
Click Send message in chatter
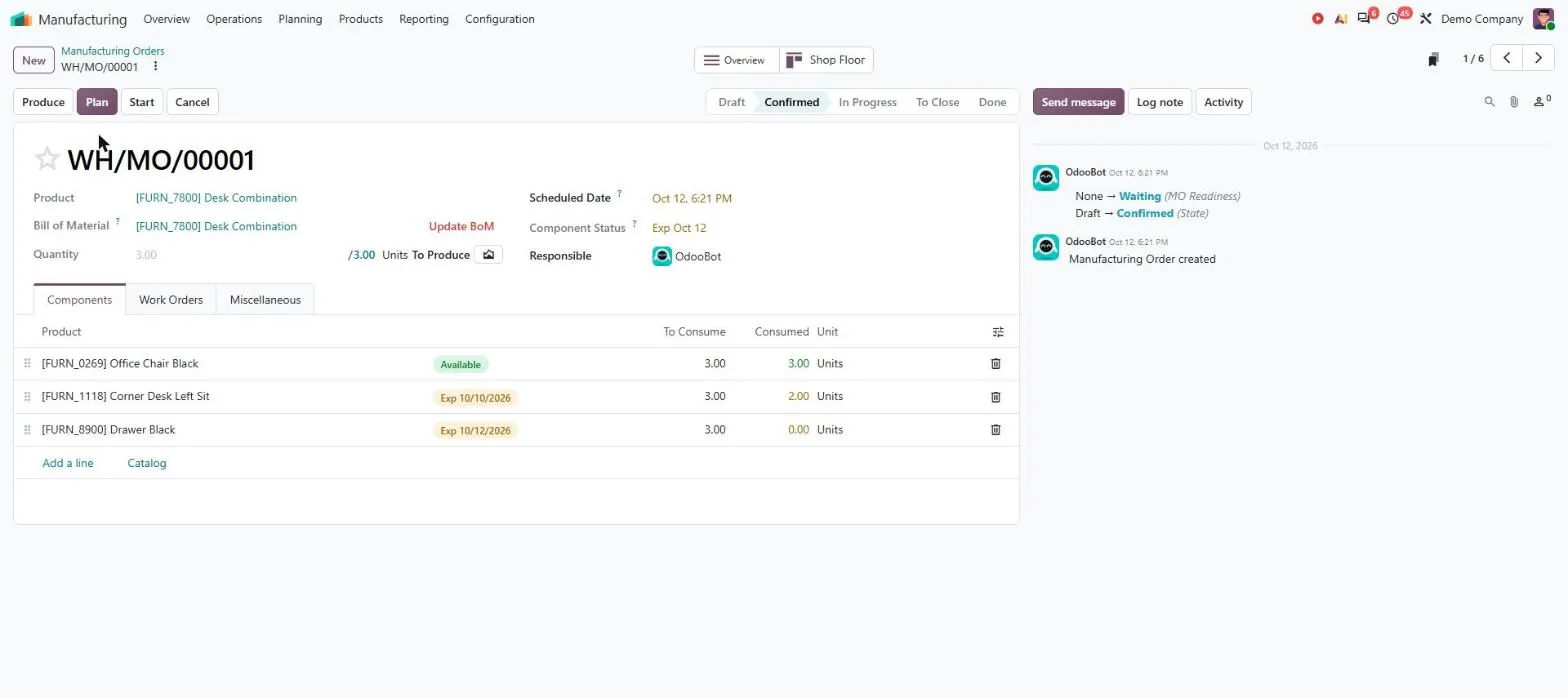[x=1078, y=102]
